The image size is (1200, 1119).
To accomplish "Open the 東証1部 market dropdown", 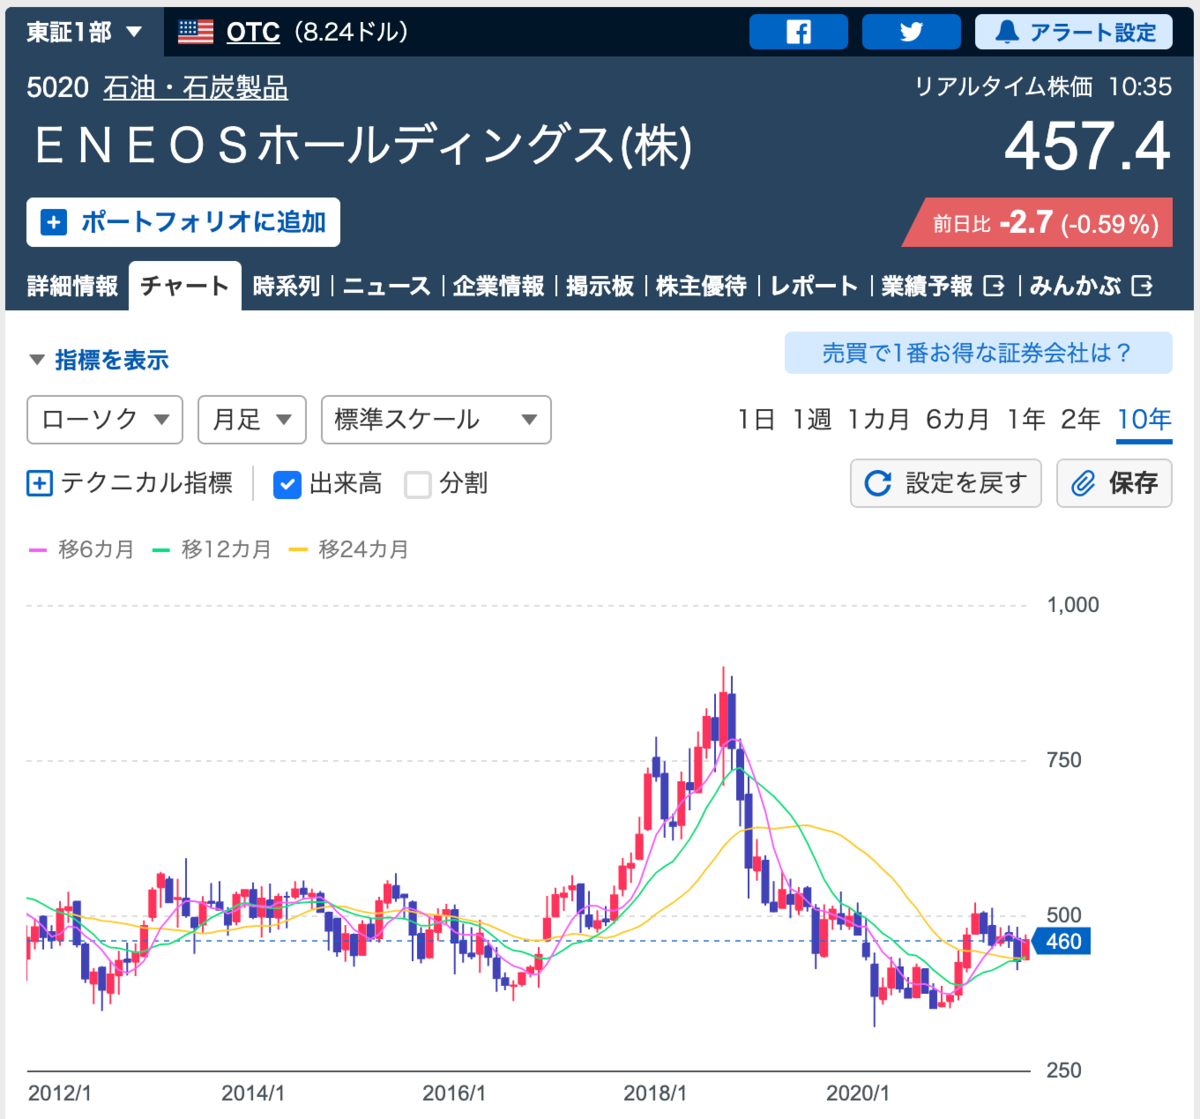I will (x=84, y=32).
